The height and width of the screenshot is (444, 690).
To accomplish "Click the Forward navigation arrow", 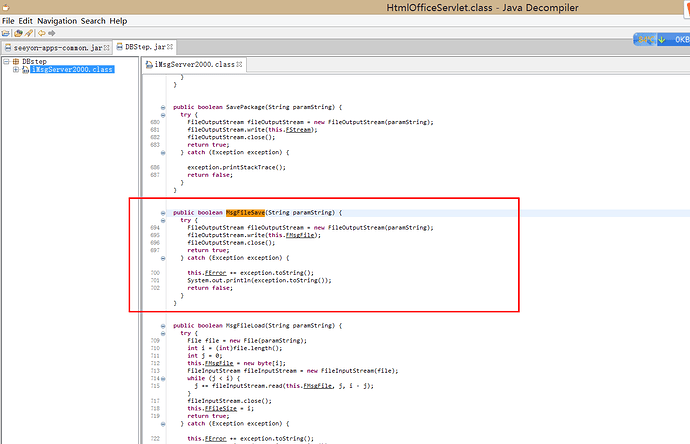I will click(x=54, y=33).
